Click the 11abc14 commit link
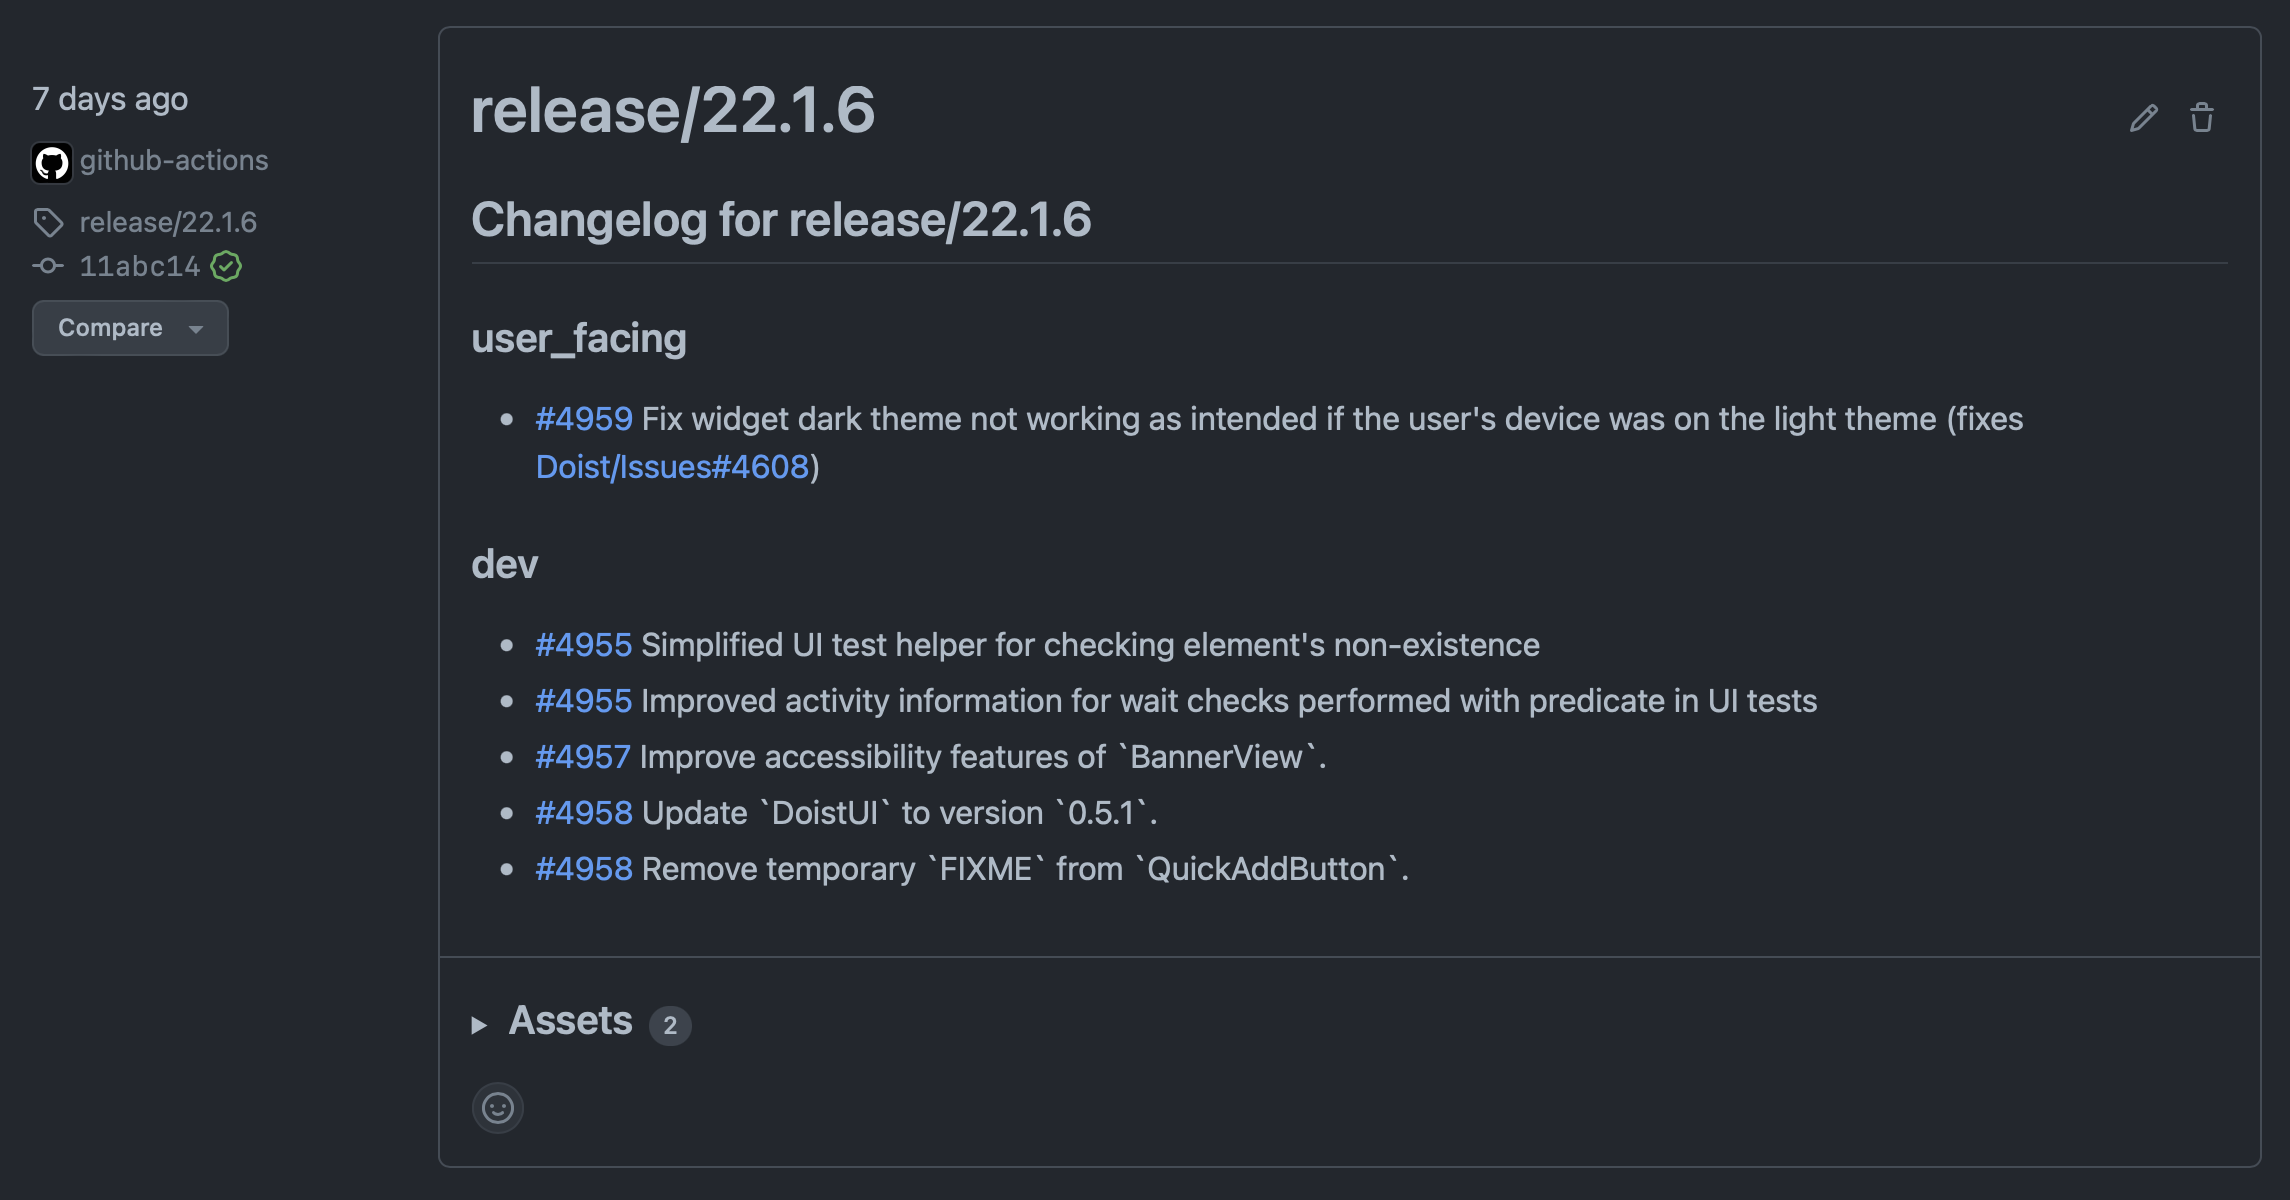 [140, 266]
